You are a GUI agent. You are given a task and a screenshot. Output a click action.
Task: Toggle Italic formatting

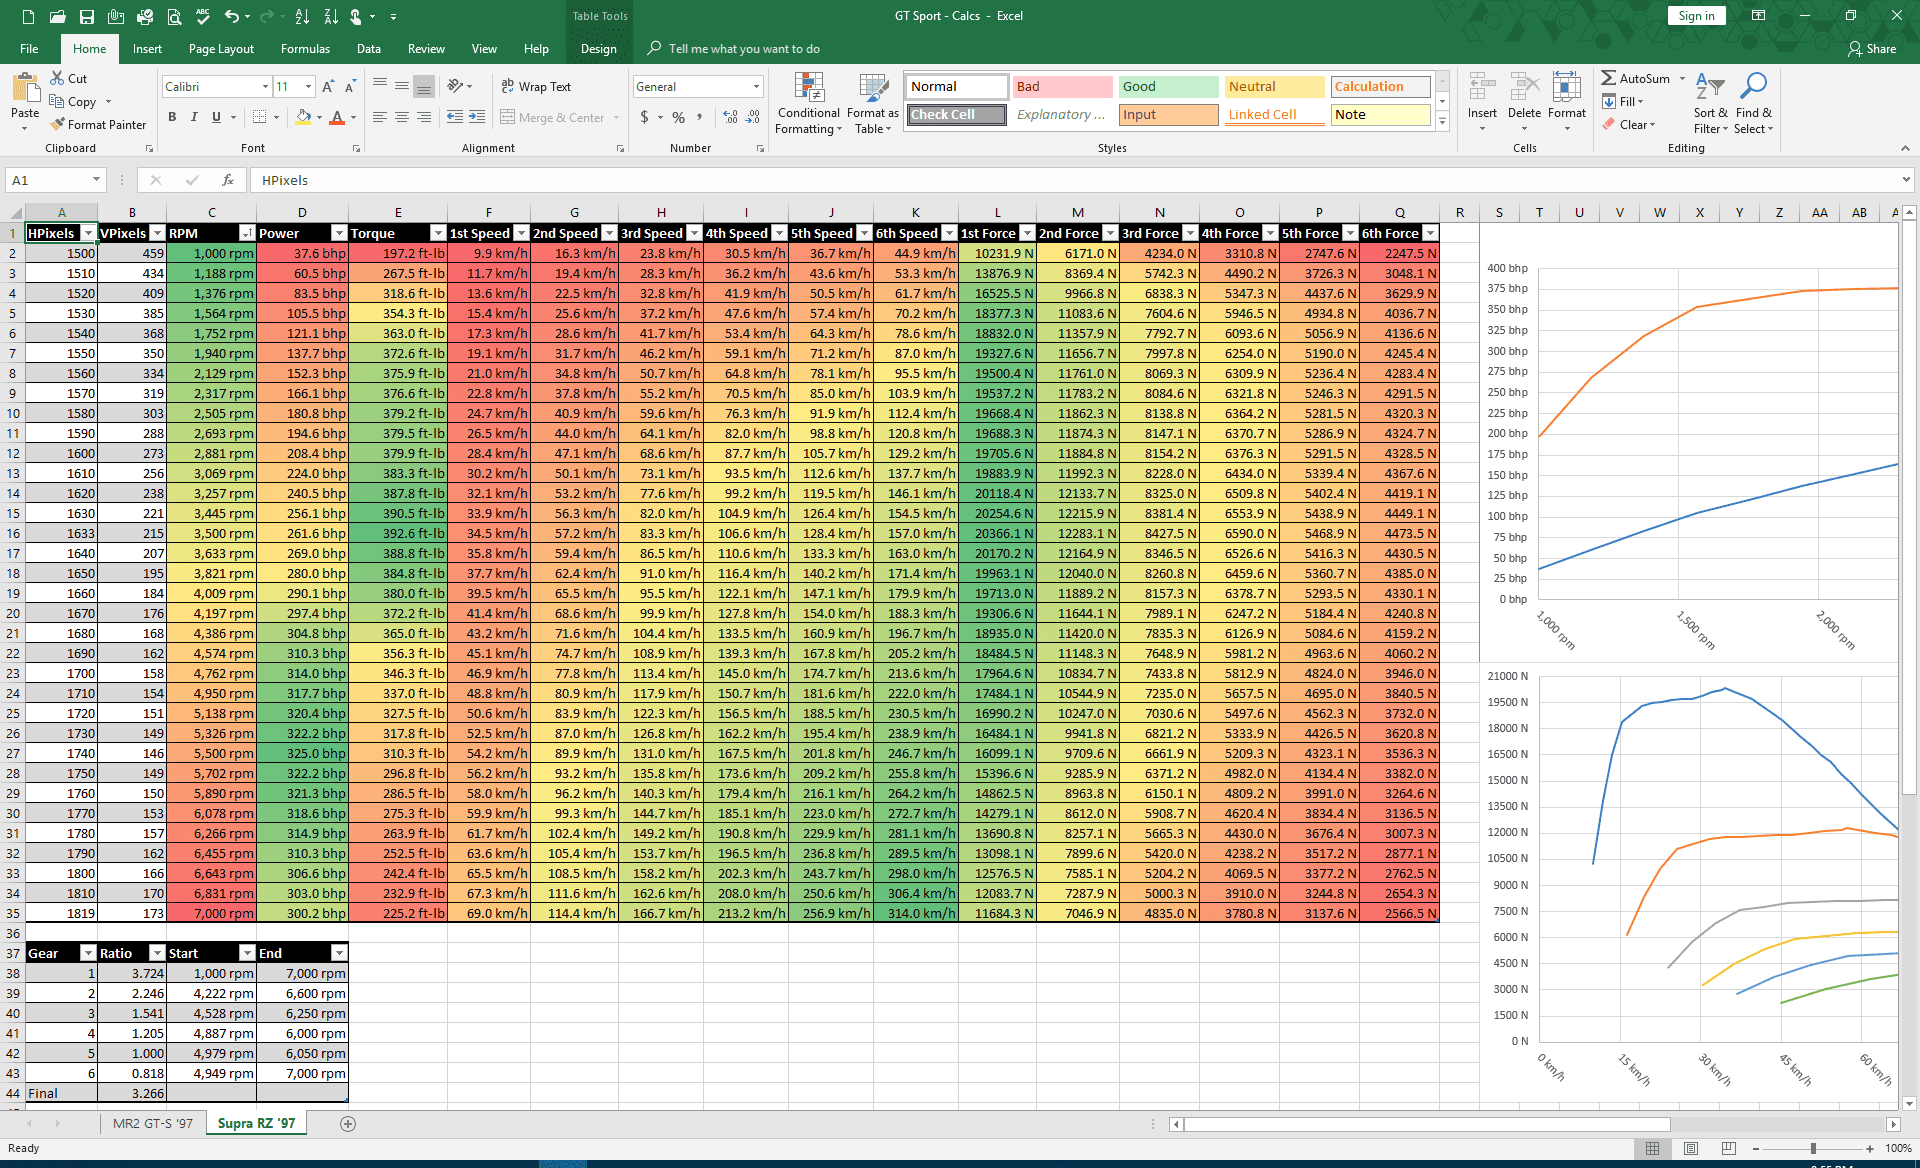[194, 117]
